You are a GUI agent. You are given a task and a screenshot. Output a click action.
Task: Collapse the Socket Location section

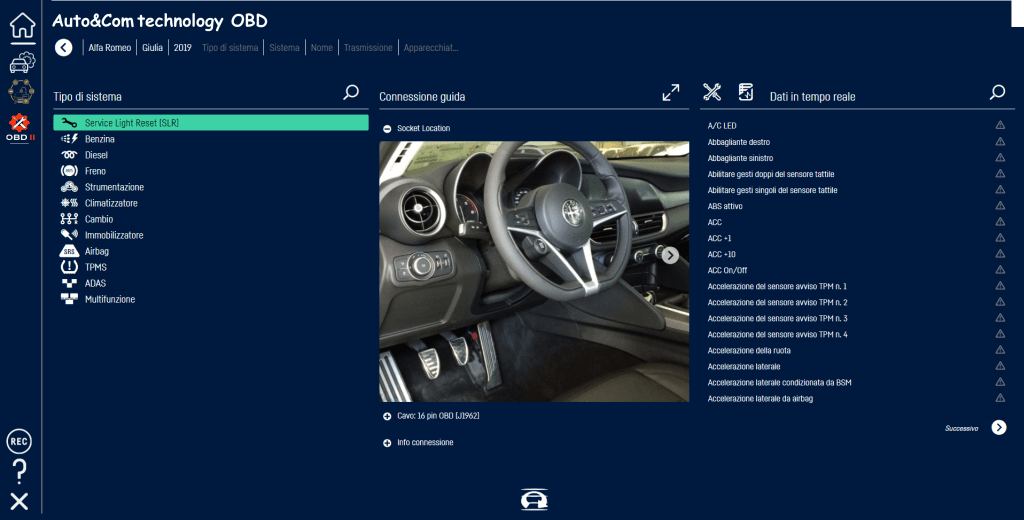point(387,129)
